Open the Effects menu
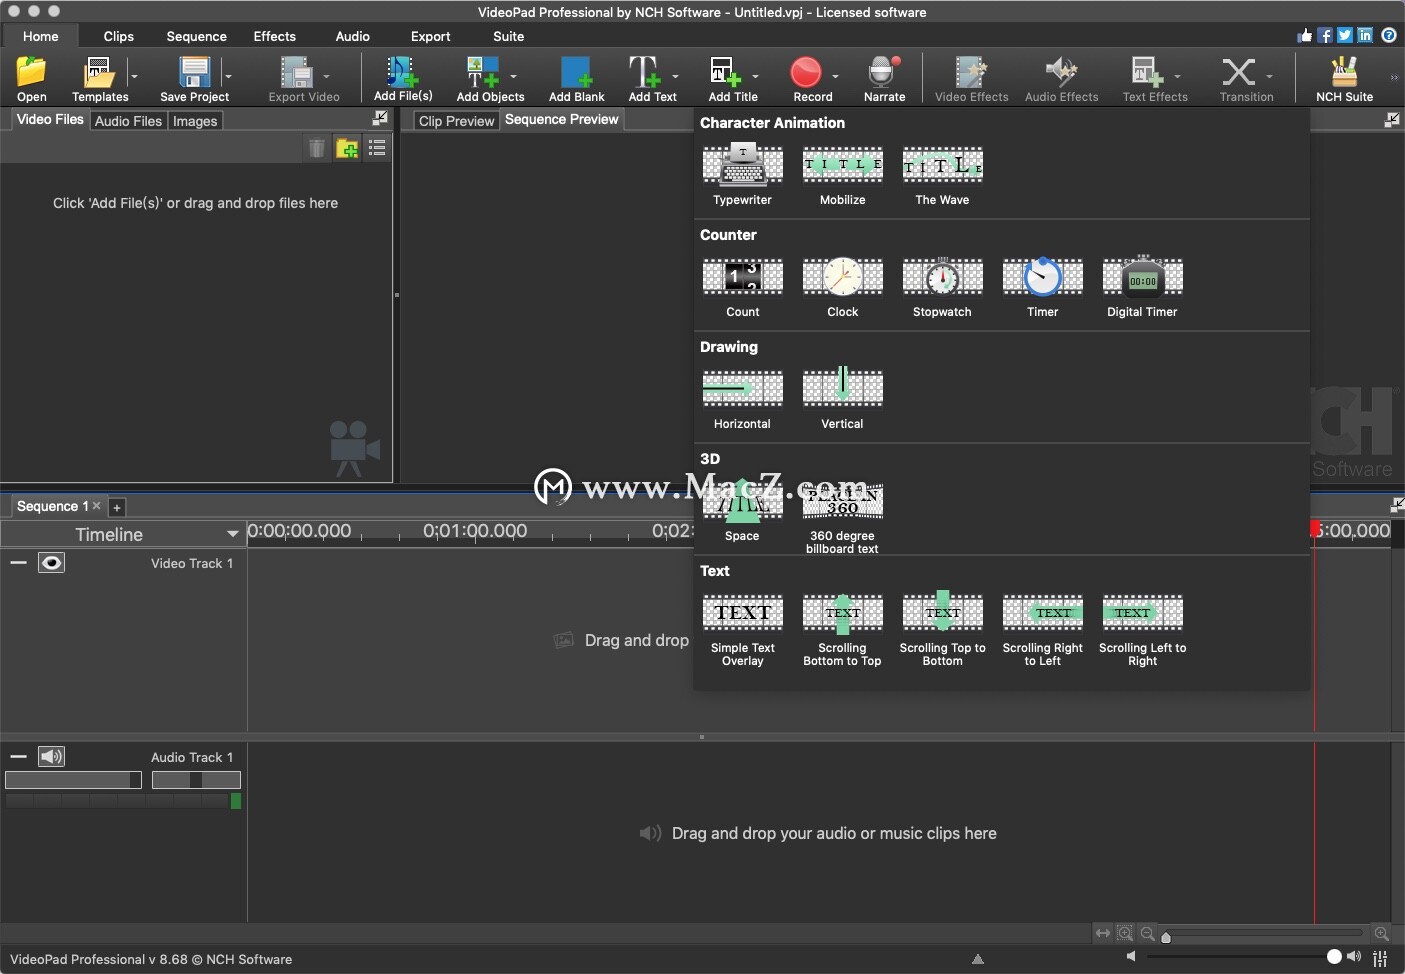This screenshot has height=974, width=1405. click(x=274, y=36)
